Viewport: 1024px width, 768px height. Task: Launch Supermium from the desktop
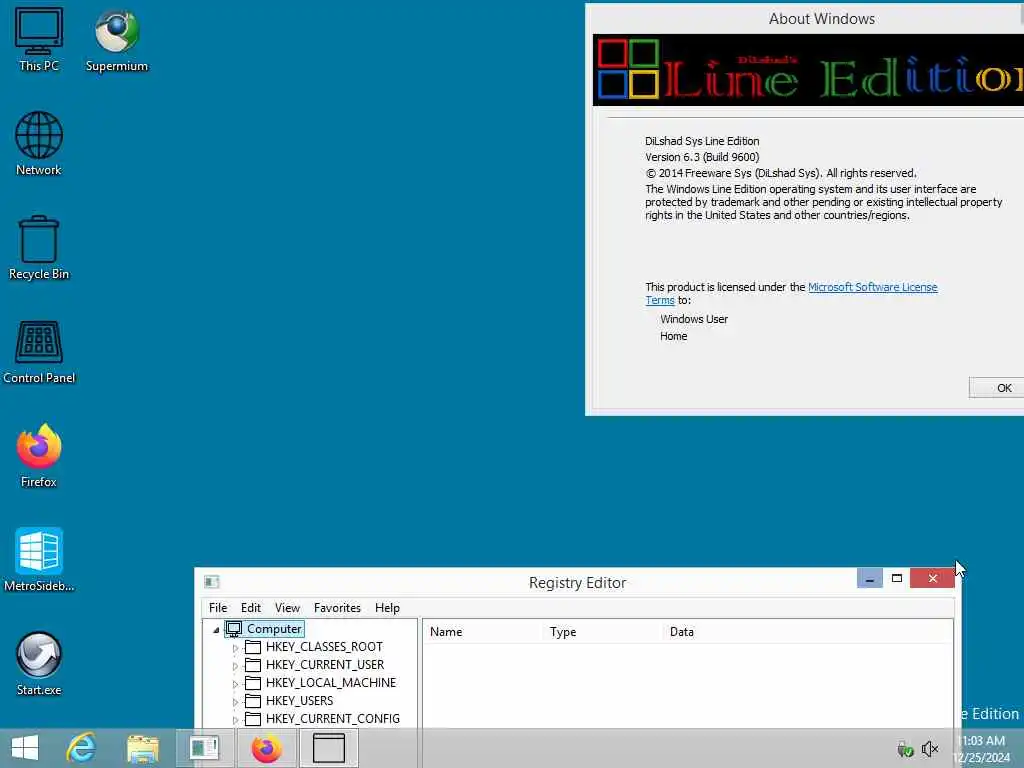tap(117, 39)
